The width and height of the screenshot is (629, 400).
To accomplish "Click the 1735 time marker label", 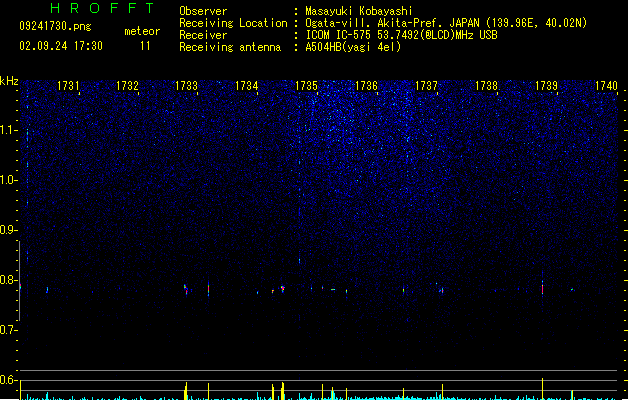I will [x=306, y=86].
